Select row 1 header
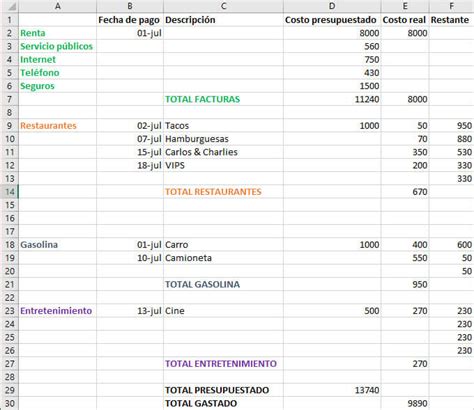Image resolution: width=474 pixels, height=410 pixels. 9,20
